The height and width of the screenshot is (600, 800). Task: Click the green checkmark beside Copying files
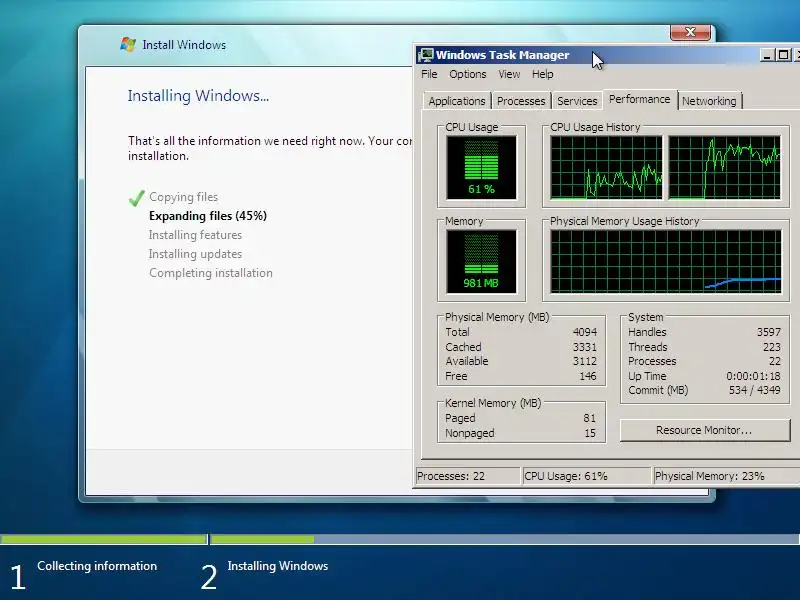[137, 197]
